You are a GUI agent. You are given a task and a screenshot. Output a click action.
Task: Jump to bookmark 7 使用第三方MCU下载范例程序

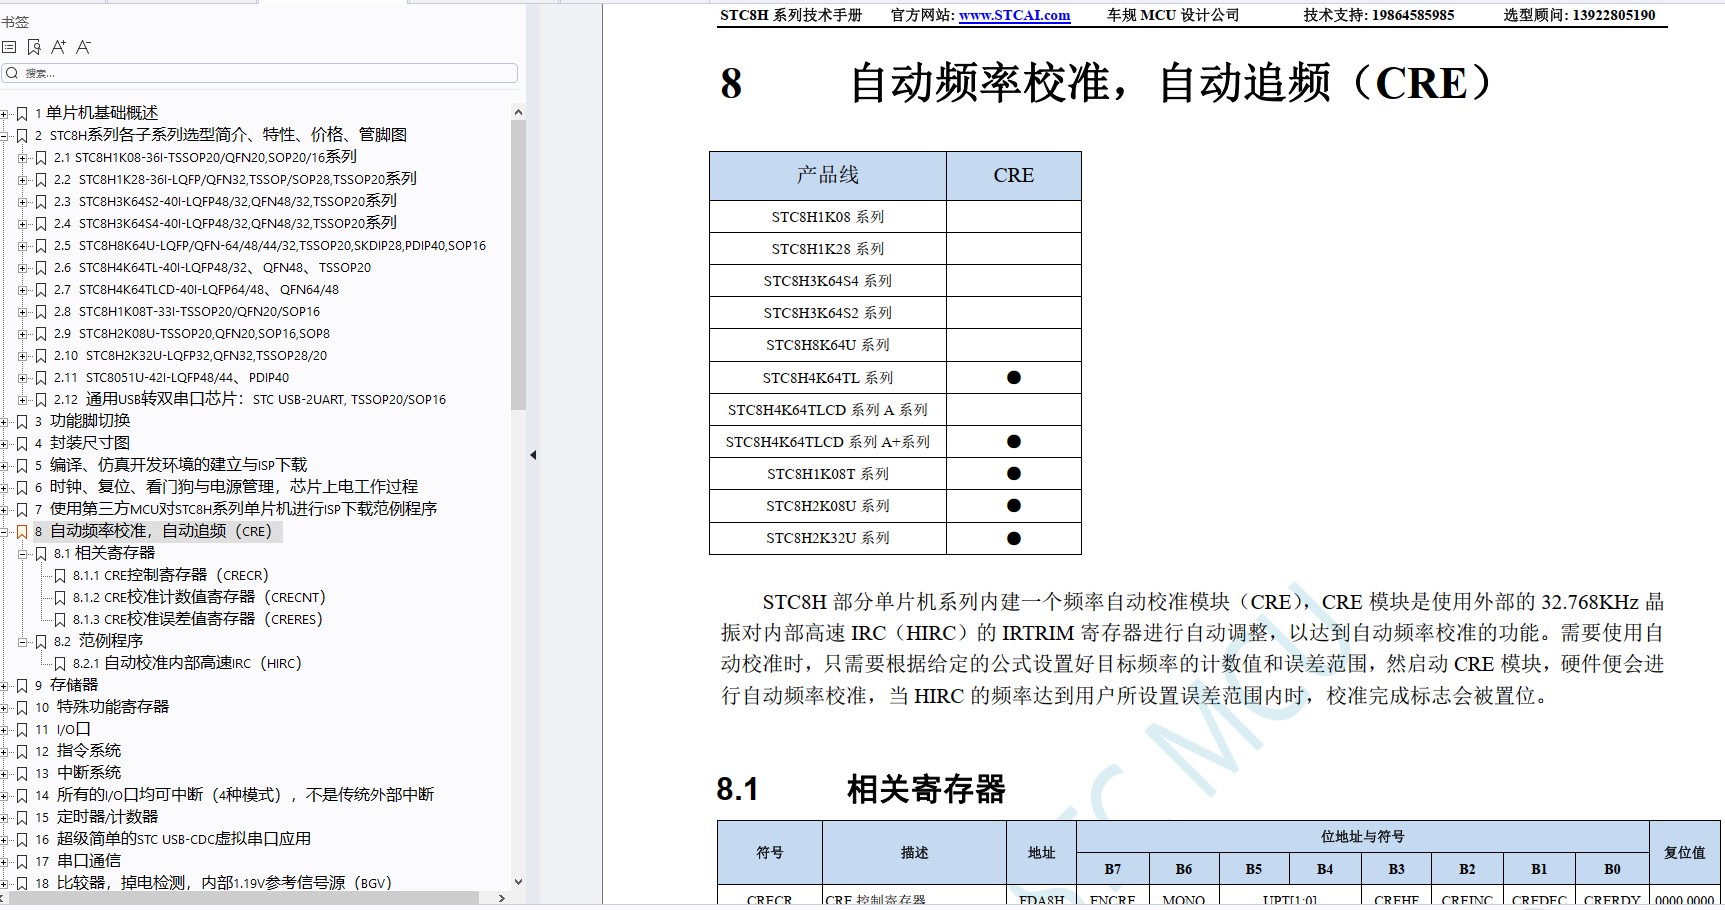tap(236, 509)
